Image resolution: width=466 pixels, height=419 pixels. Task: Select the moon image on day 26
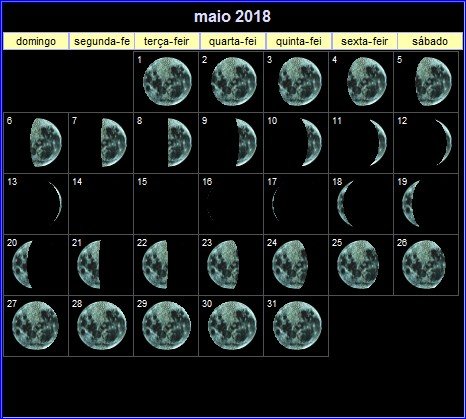(x=424, y=264)
